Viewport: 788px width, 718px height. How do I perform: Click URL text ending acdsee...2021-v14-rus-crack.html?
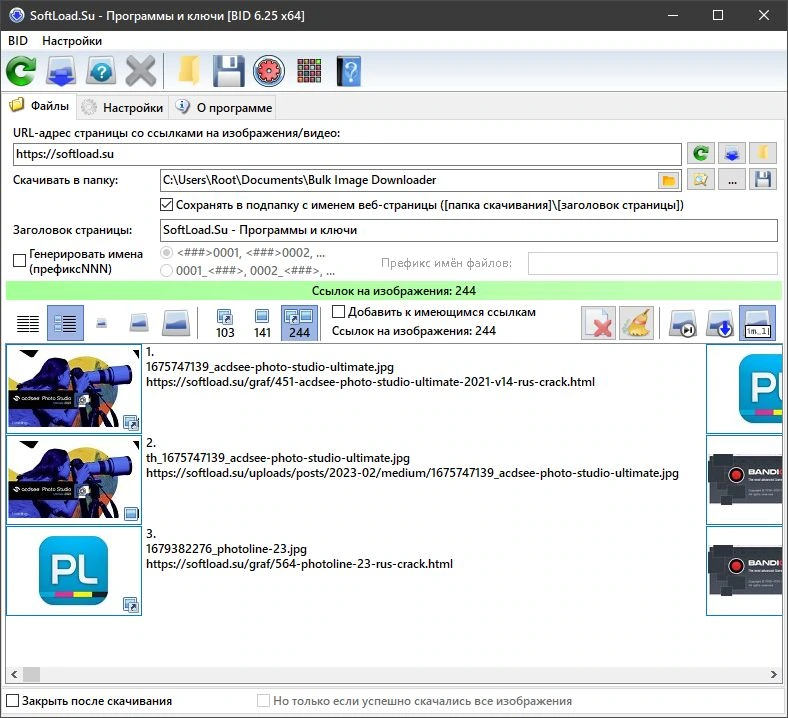click(370, 382)
